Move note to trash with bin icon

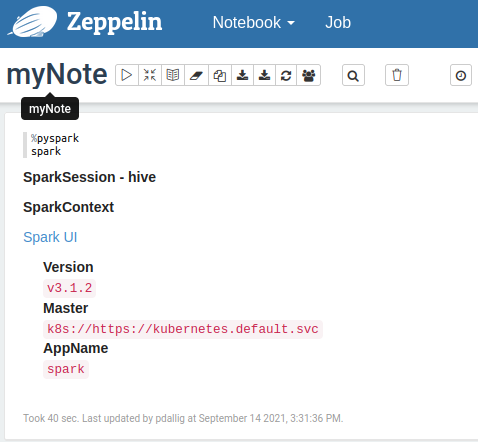click(397, 75)
